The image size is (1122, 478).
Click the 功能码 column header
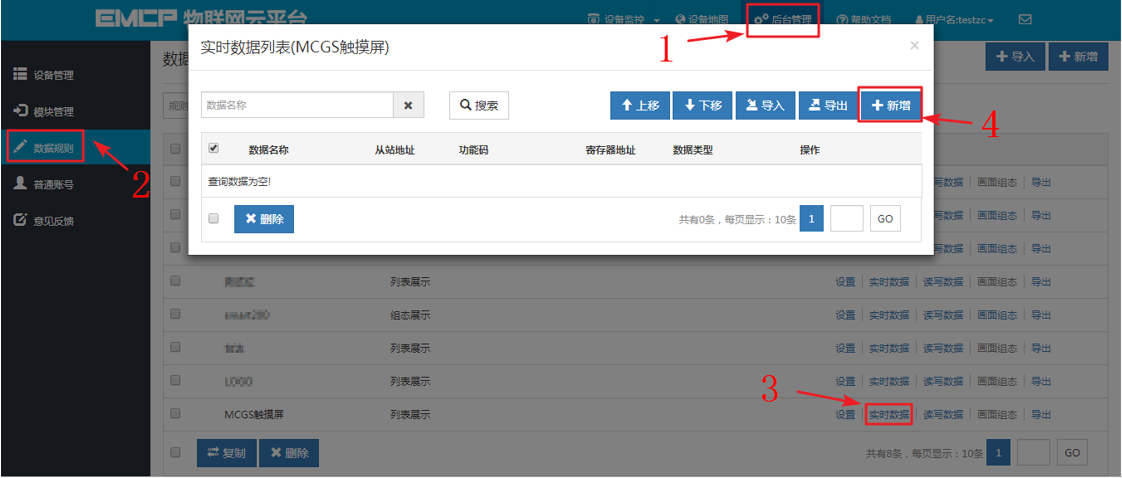coord(473,150)
